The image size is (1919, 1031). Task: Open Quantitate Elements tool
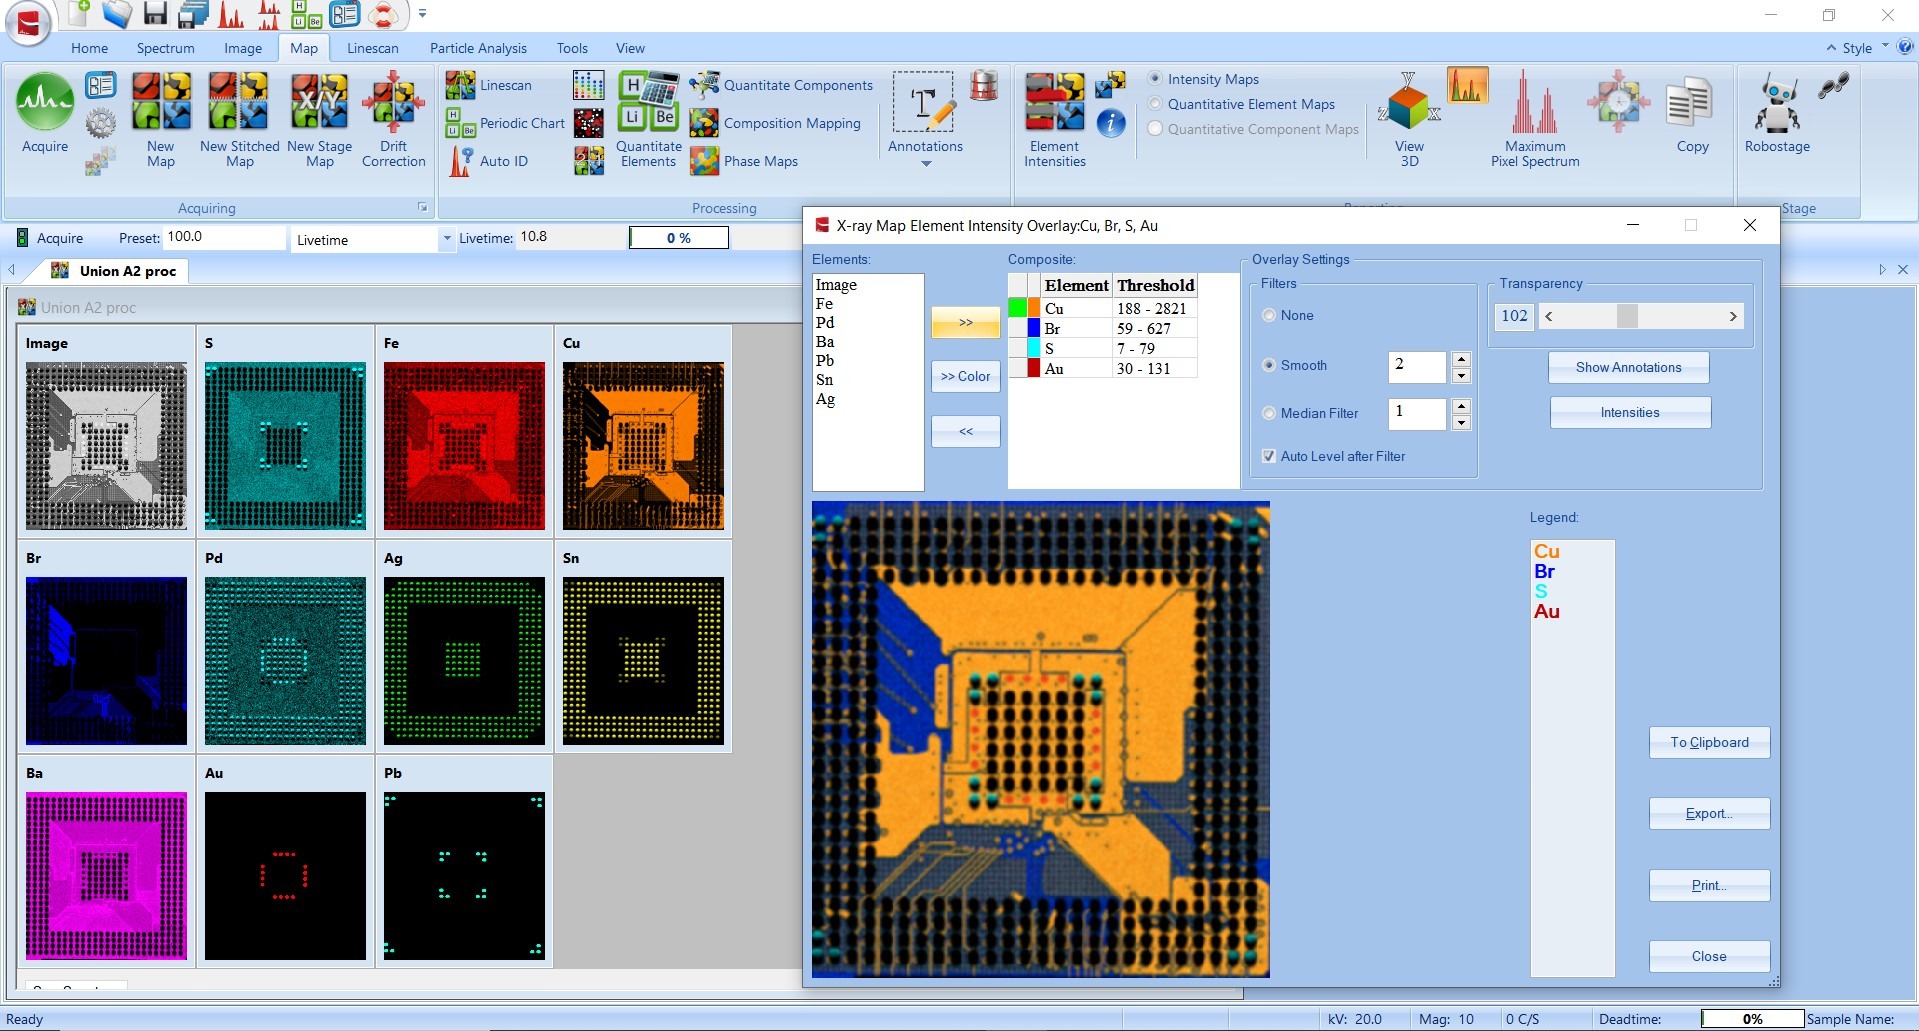click(x=648, y=120)
